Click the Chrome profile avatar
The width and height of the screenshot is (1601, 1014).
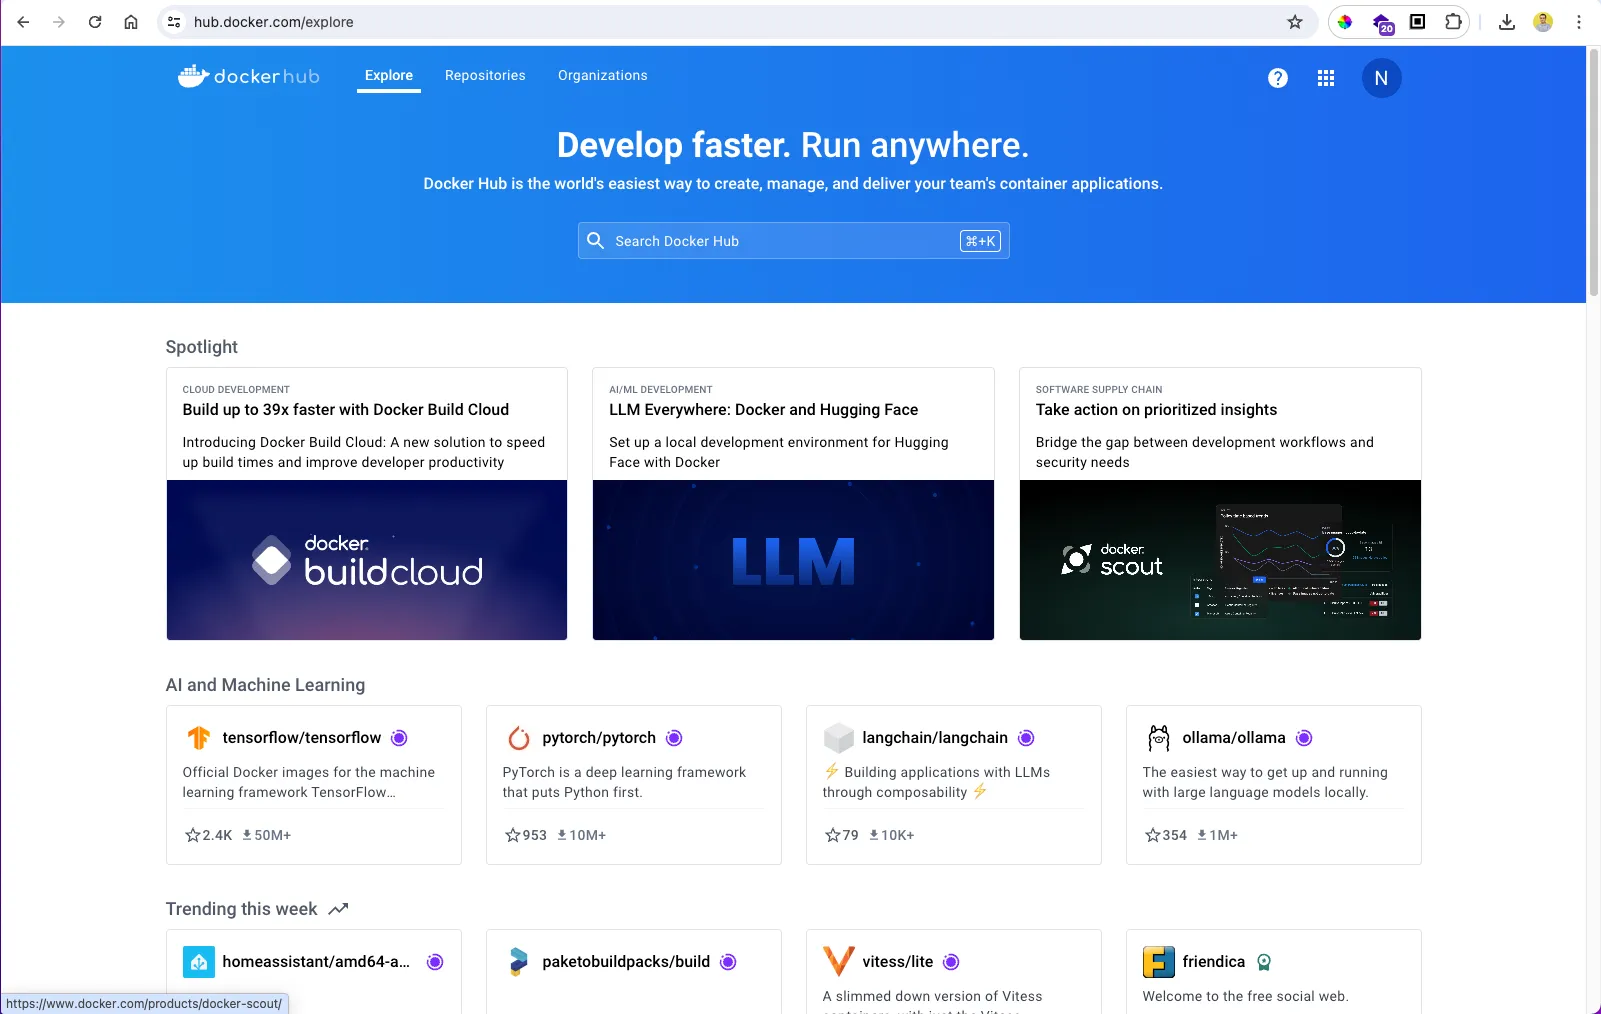[x=1543, y=22]
